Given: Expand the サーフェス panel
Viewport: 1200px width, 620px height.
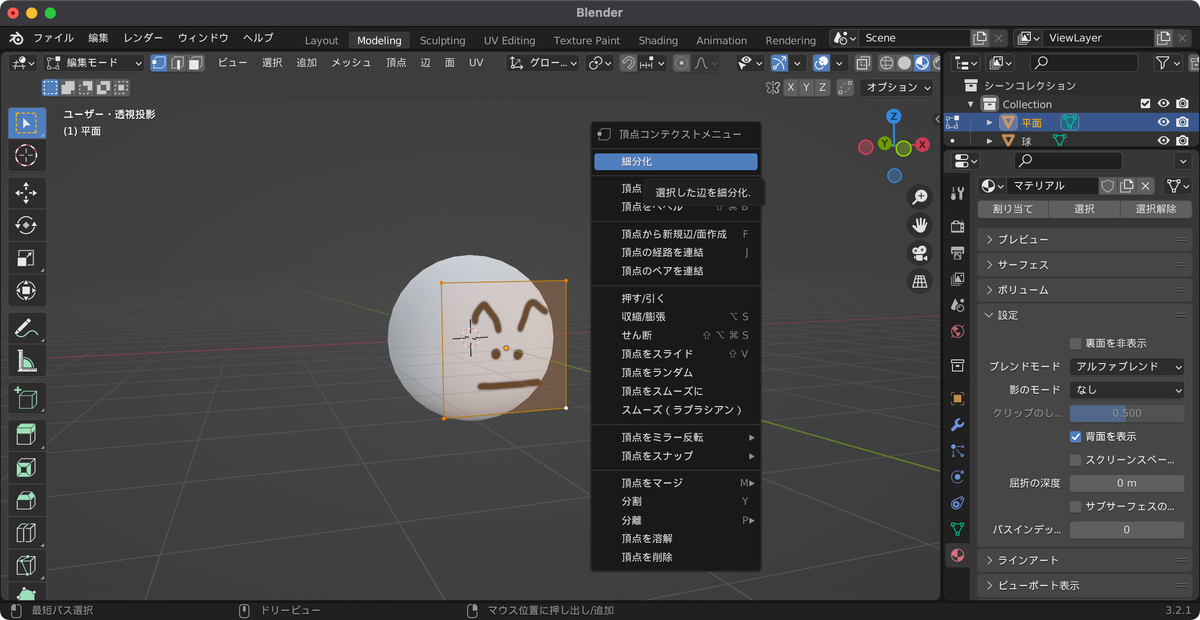Looking at the screenshot, I should pos(1085,265).
